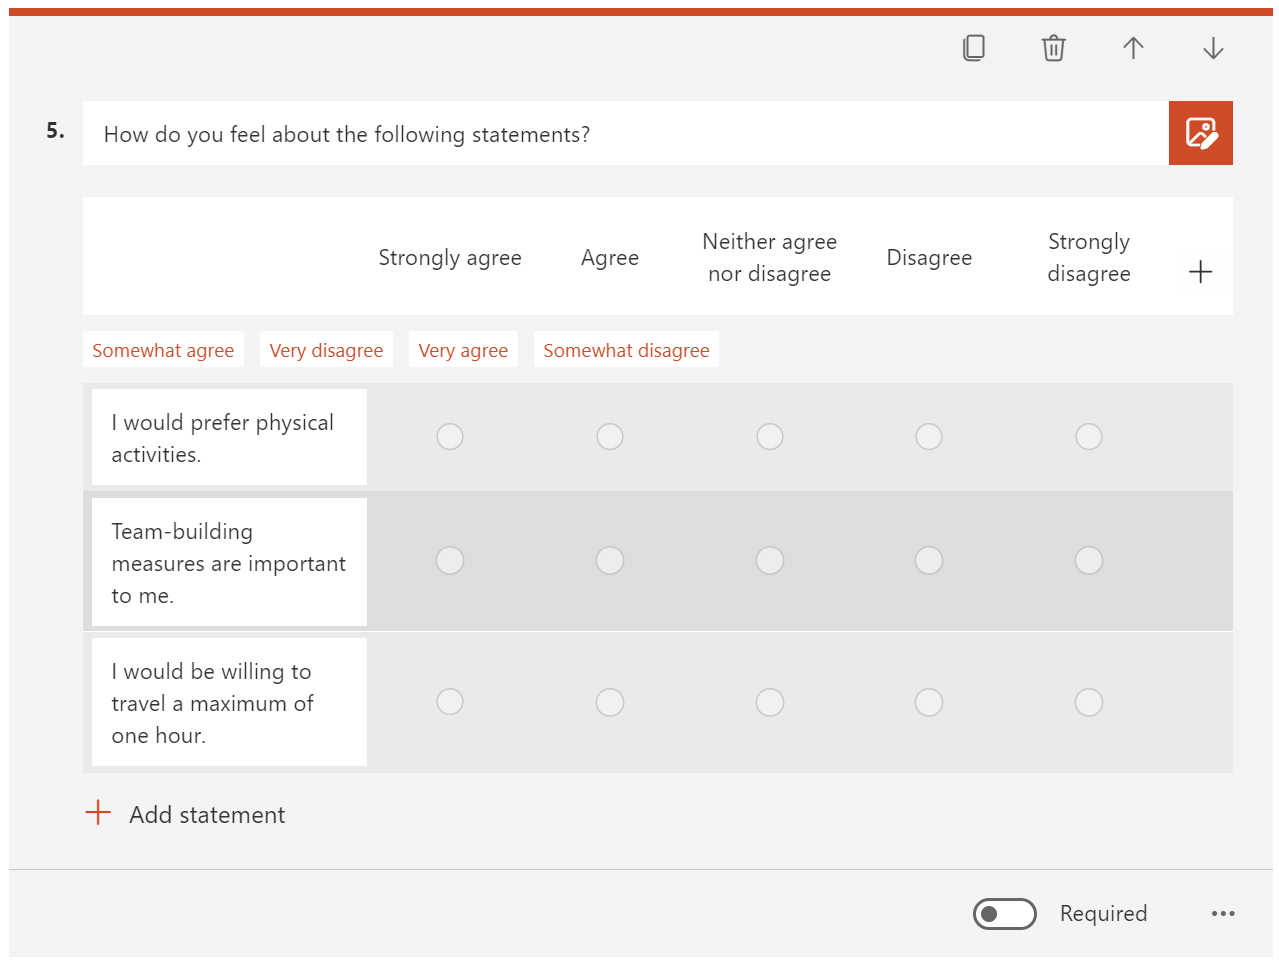Select Disagree for team-building measures statement
Viewport: 1279px width, 967px height.
coord(929,560)
